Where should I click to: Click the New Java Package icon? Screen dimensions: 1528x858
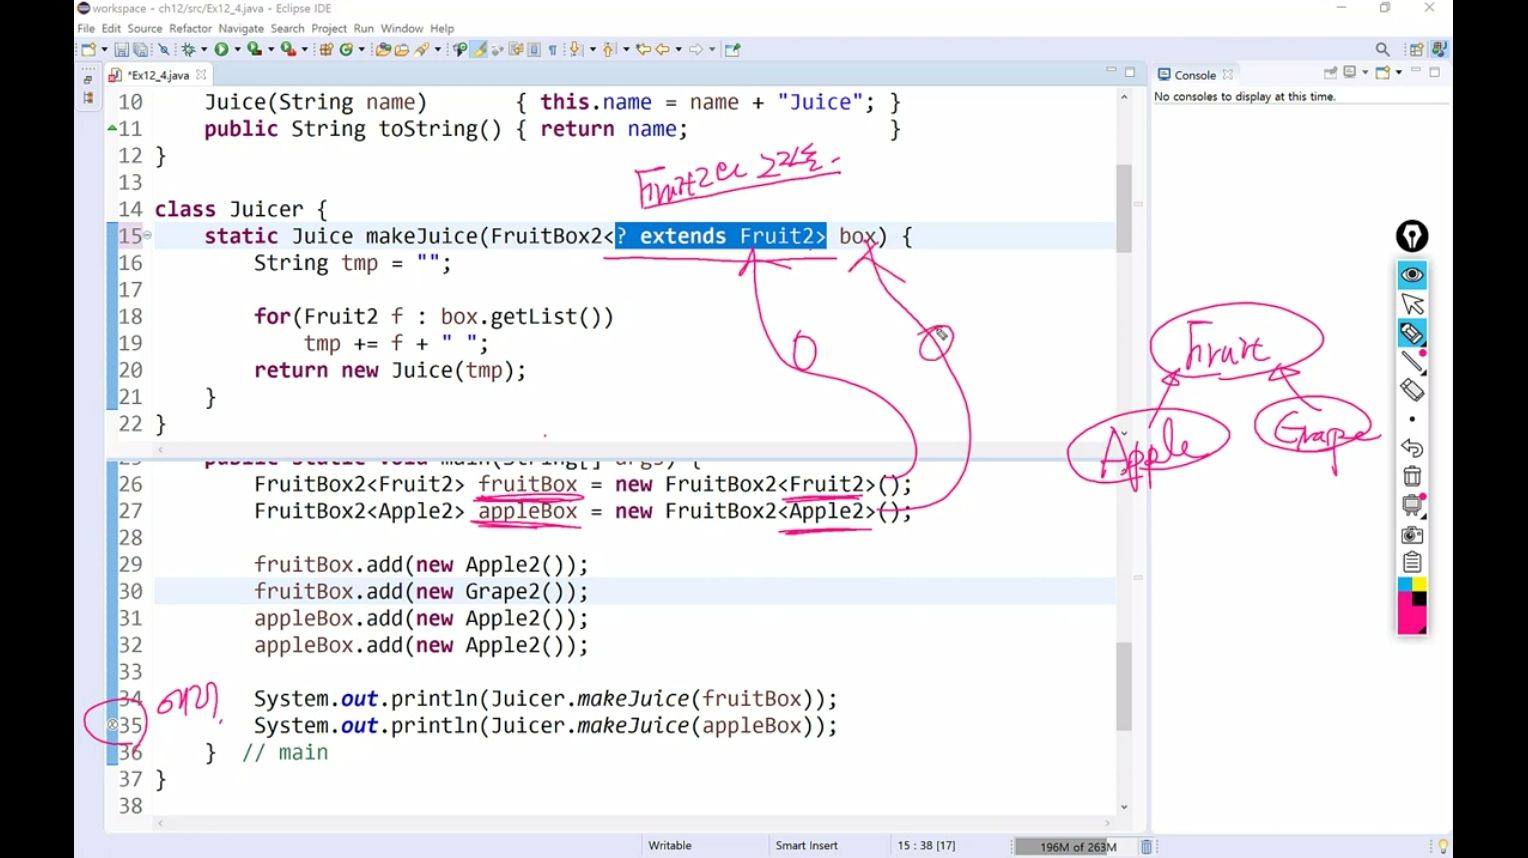(326, 49)
